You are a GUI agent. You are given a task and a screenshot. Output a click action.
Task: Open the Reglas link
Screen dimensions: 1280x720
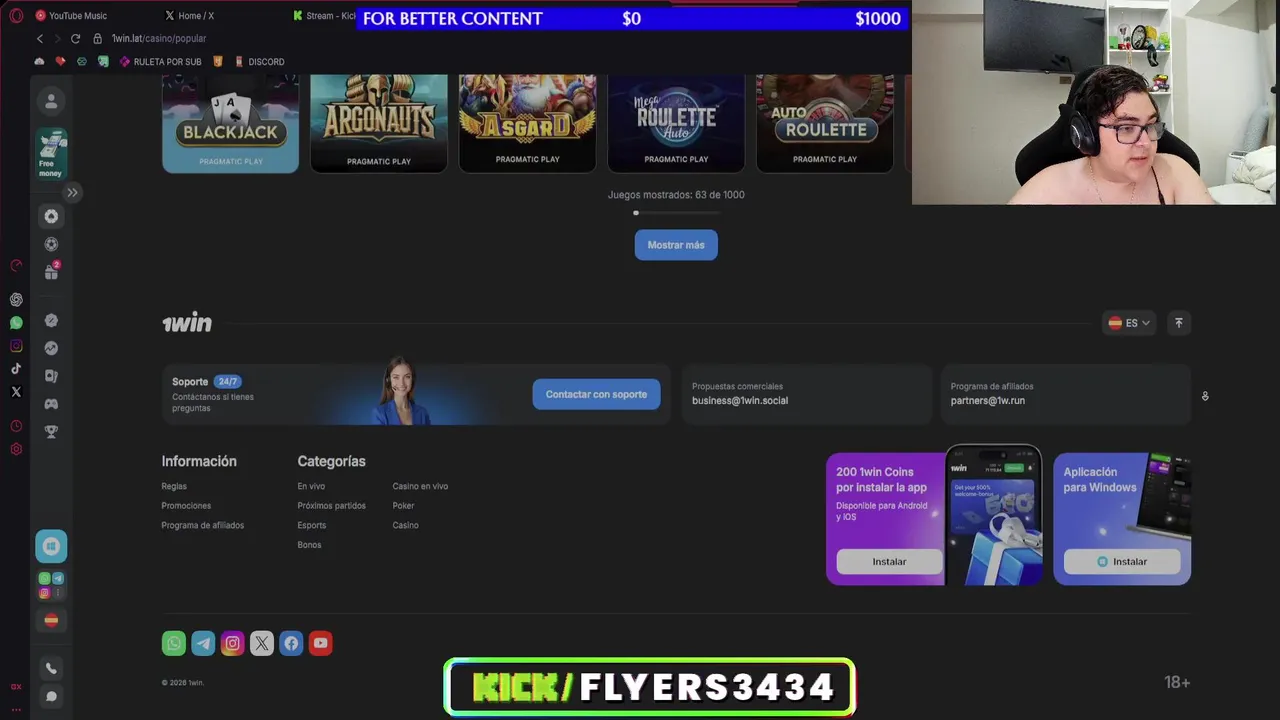click(x=174, y=486)
